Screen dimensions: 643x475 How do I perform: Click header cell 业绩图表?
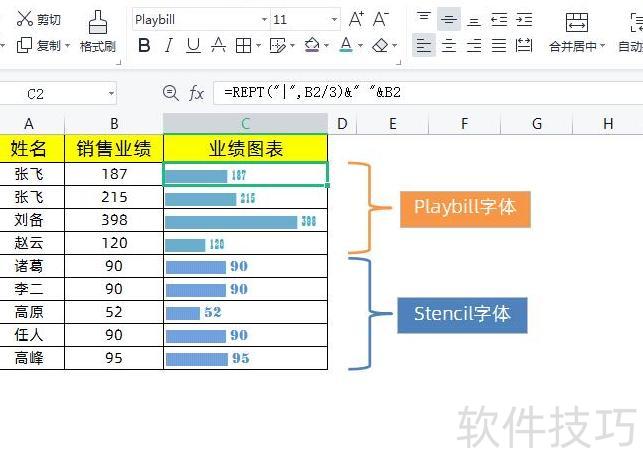pos(245,148)
